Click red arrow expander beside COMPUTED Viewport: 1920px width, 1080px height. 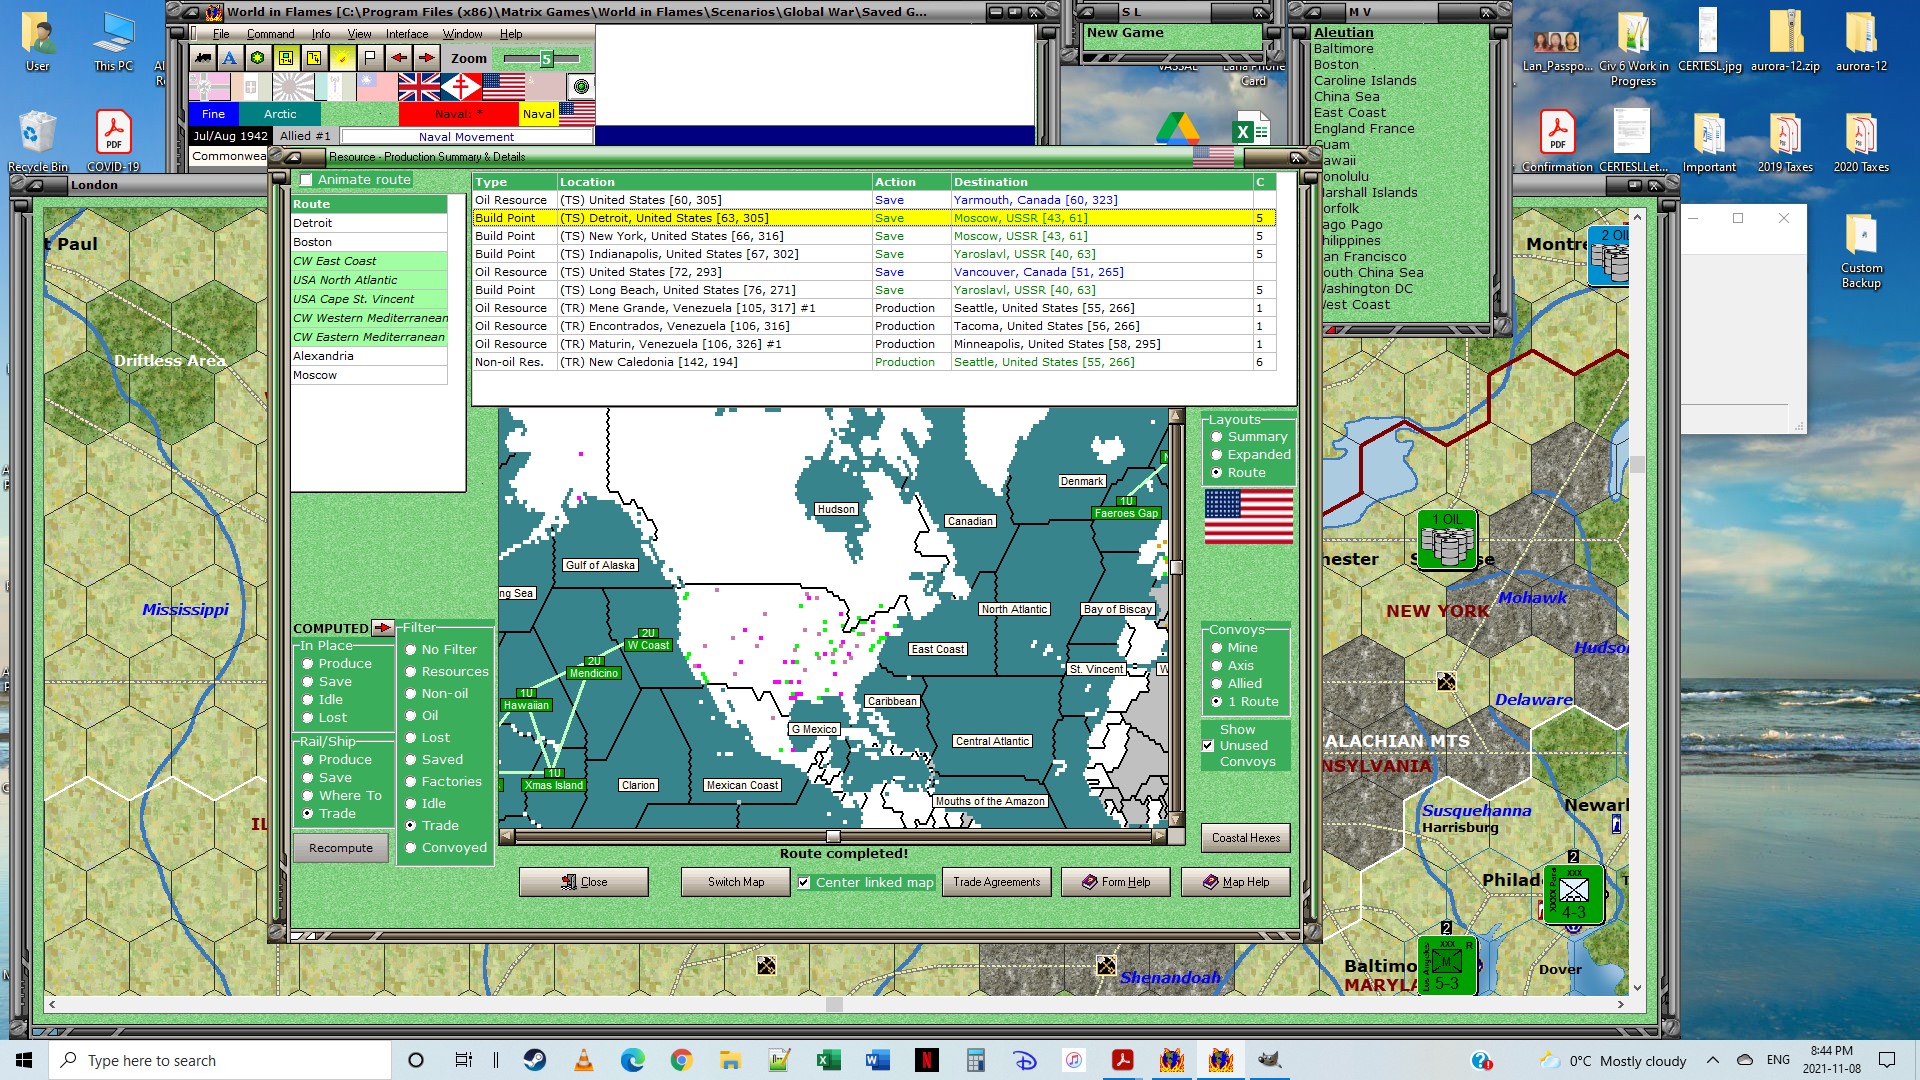(382, 628)
